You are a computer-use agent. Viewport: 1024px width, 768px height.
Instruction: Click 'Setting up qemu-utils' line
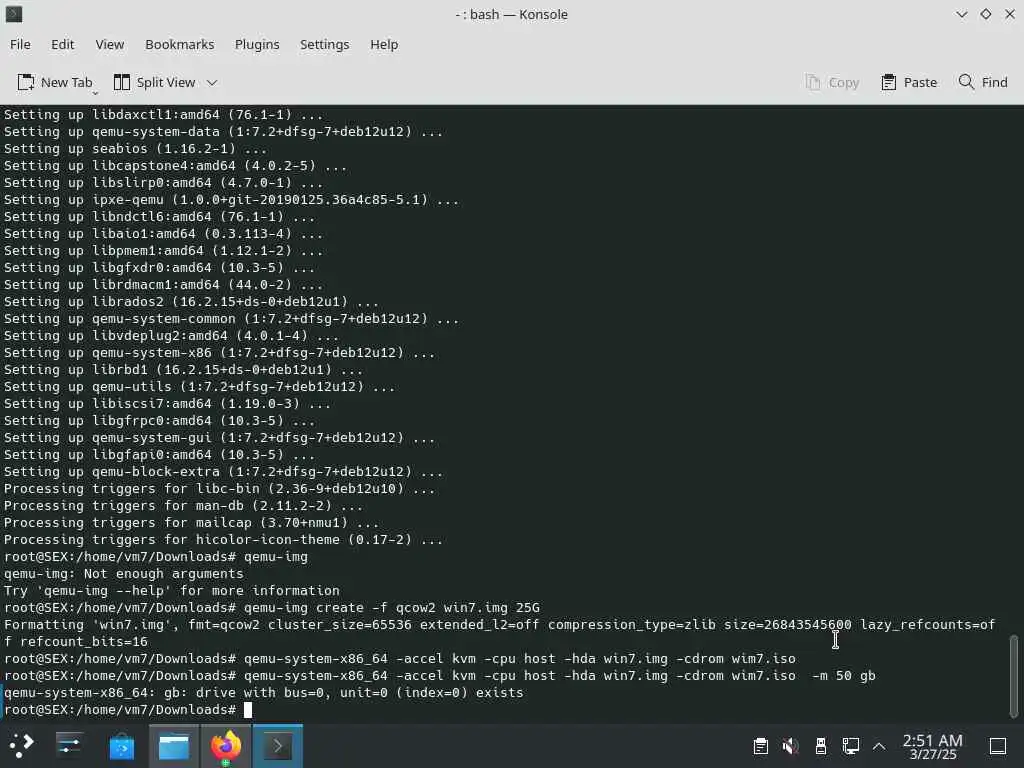coord(199,386)
